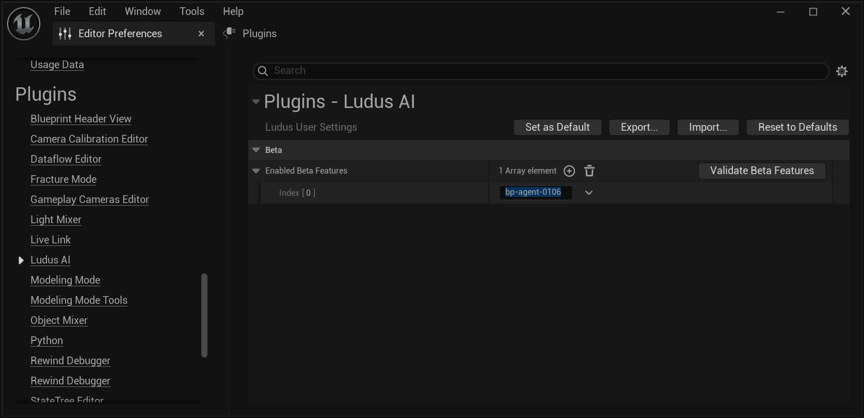Viewport: 864px width, 418px height.
Task: Open Object Mixer settings
Action: point(59,321)
